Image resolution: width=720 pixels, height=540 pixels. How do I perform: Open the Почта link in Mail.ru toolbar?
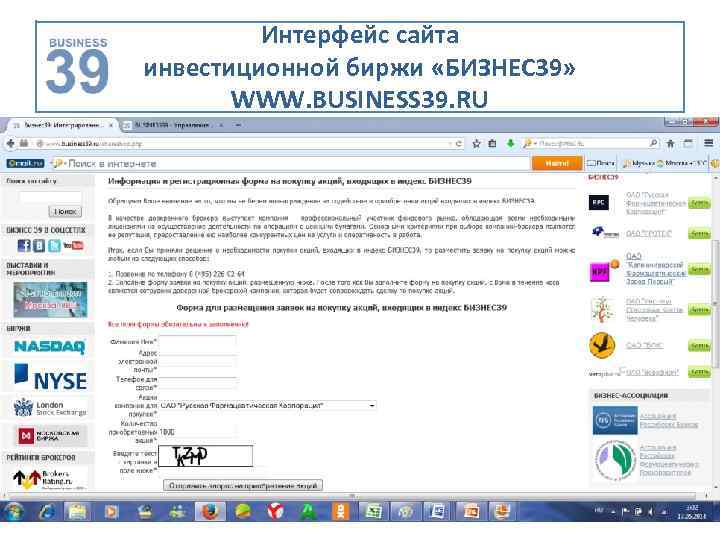(x=601, y=163)
